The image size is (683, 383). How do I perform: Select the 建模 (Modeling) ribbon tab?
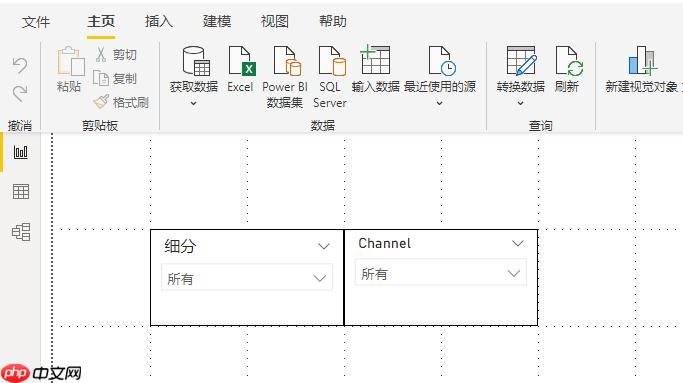pyautogui.click(x=216, y=21)
